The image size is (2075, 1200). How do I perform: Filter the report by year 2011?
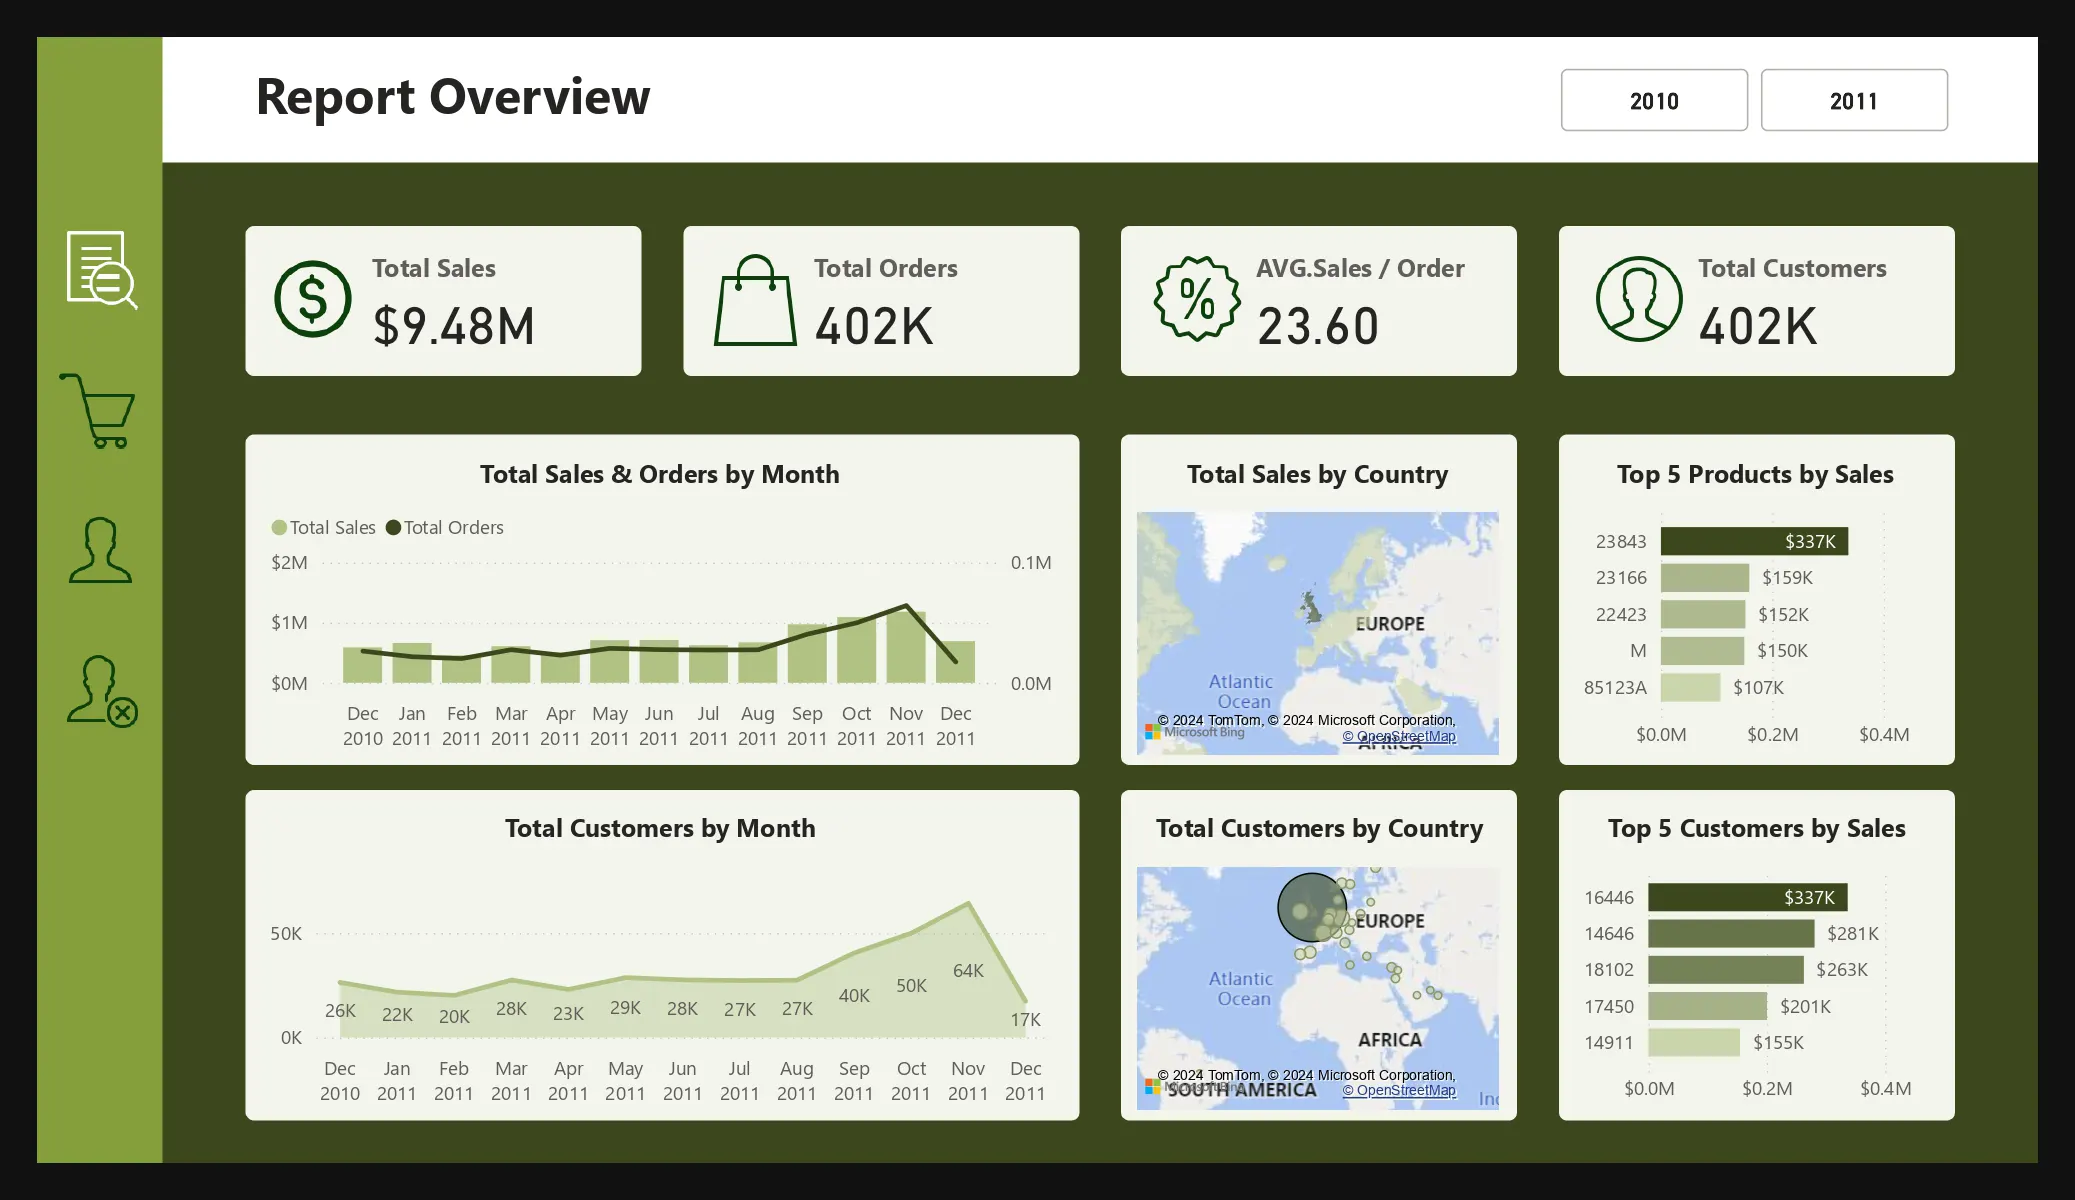pos(1853,100)
